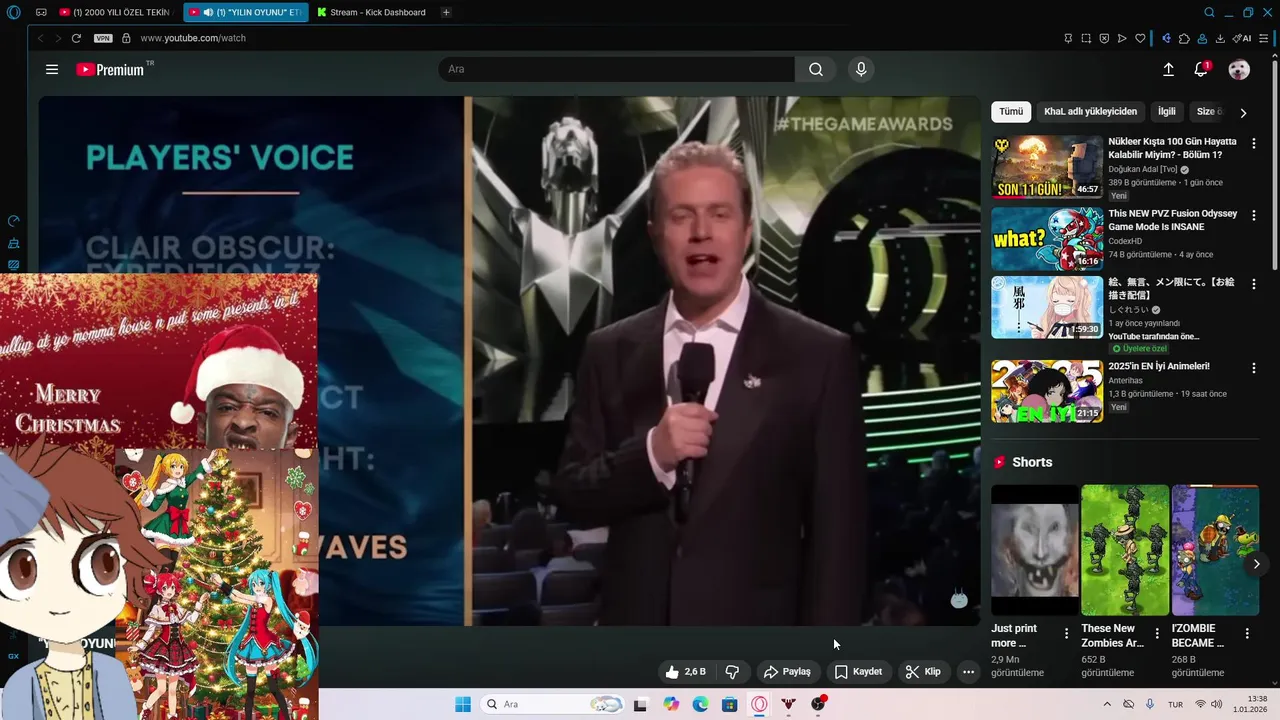Open the YouTube create upload icon

coord(1168,69)
